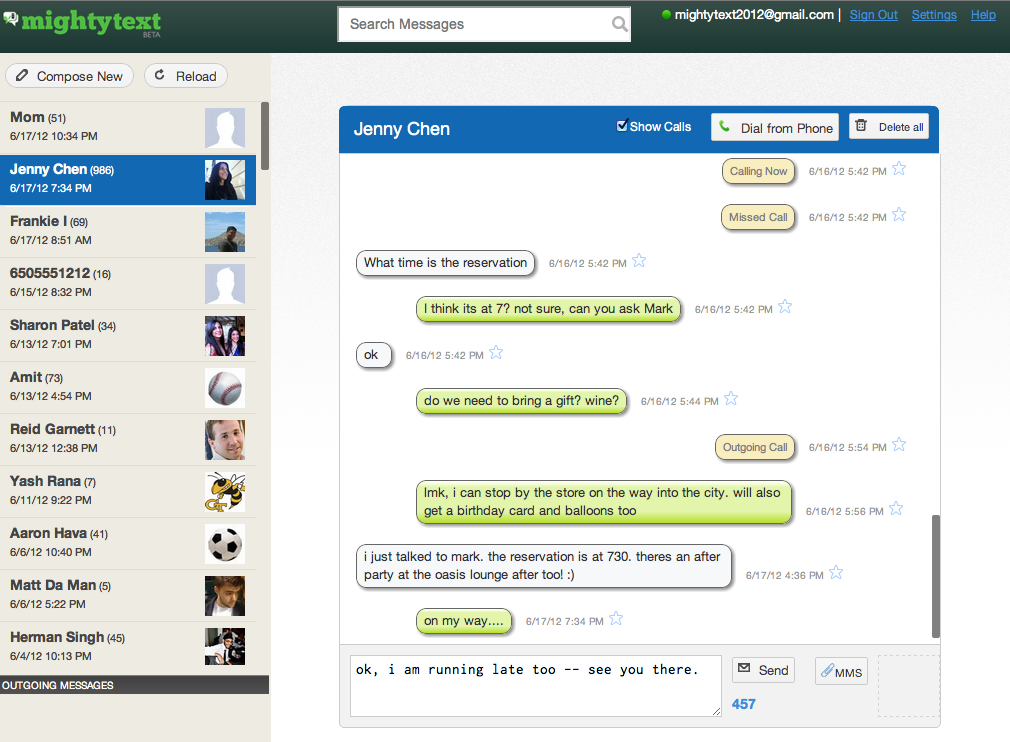
Task: Click the MightyText logo
Action: (x=82, y=23)
